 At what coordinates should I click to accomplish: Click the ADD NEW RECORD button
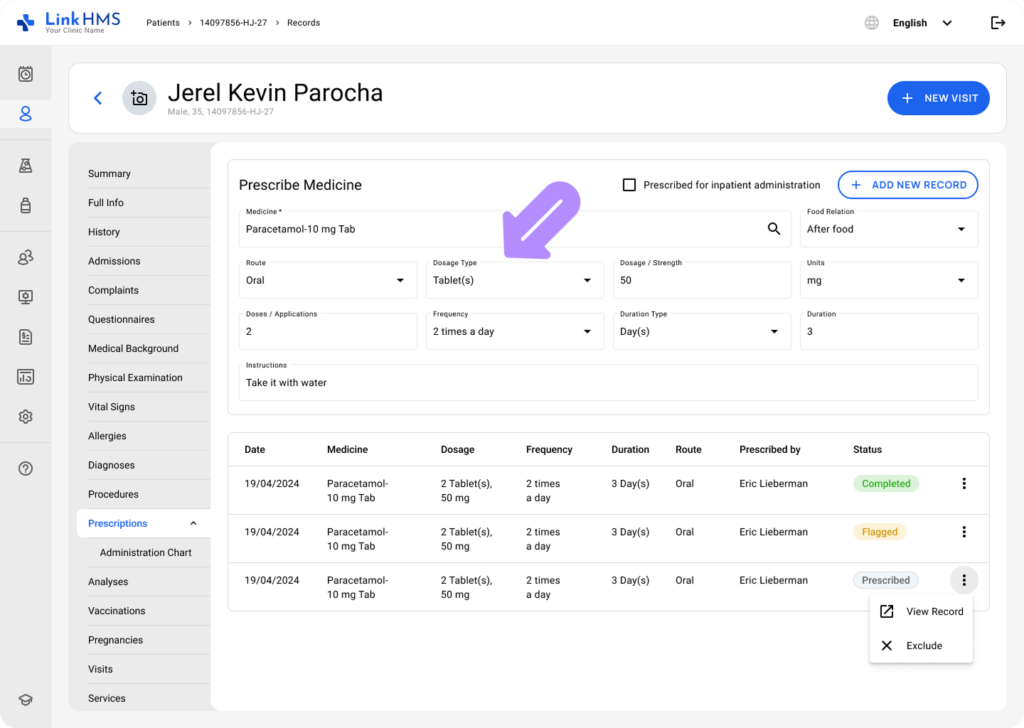tap(907, 184)
